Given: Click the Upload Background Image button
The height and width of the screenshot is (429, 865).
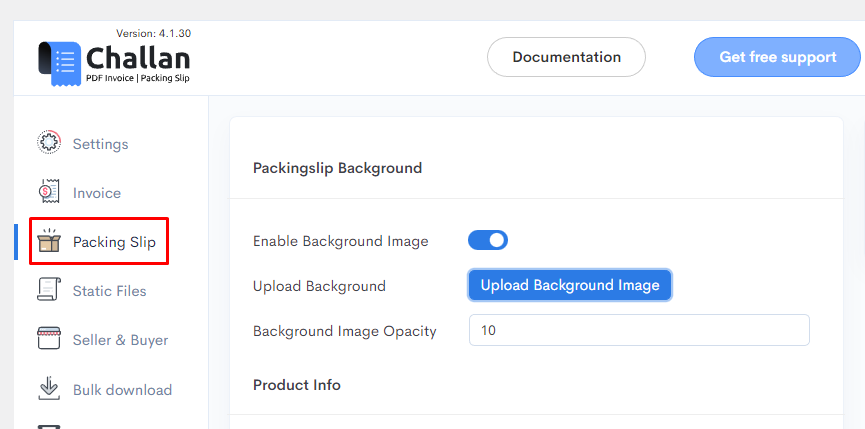Looking at the screenshot, I should pos(570,285).
